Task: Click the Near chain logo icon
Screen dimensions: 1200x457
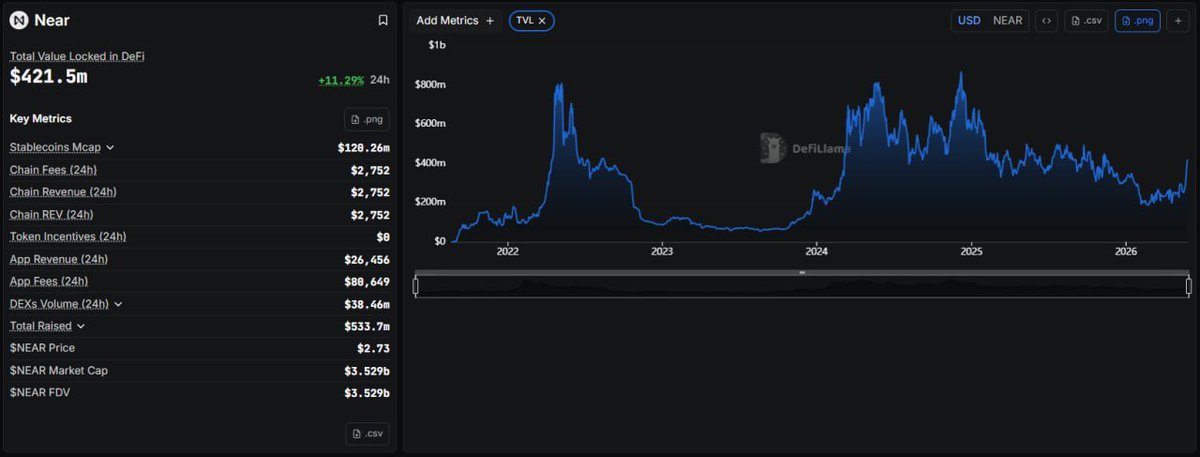Action: [x=19, y=20]
